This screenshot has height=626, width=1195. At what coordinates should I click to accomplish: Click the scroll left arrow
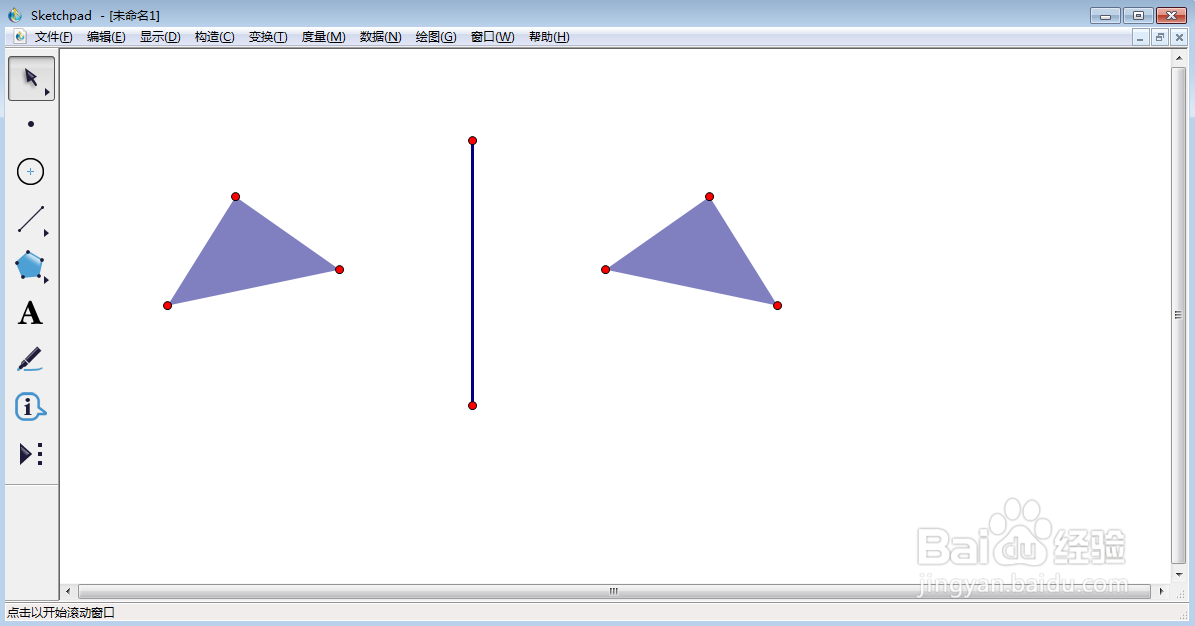(68, 591)
